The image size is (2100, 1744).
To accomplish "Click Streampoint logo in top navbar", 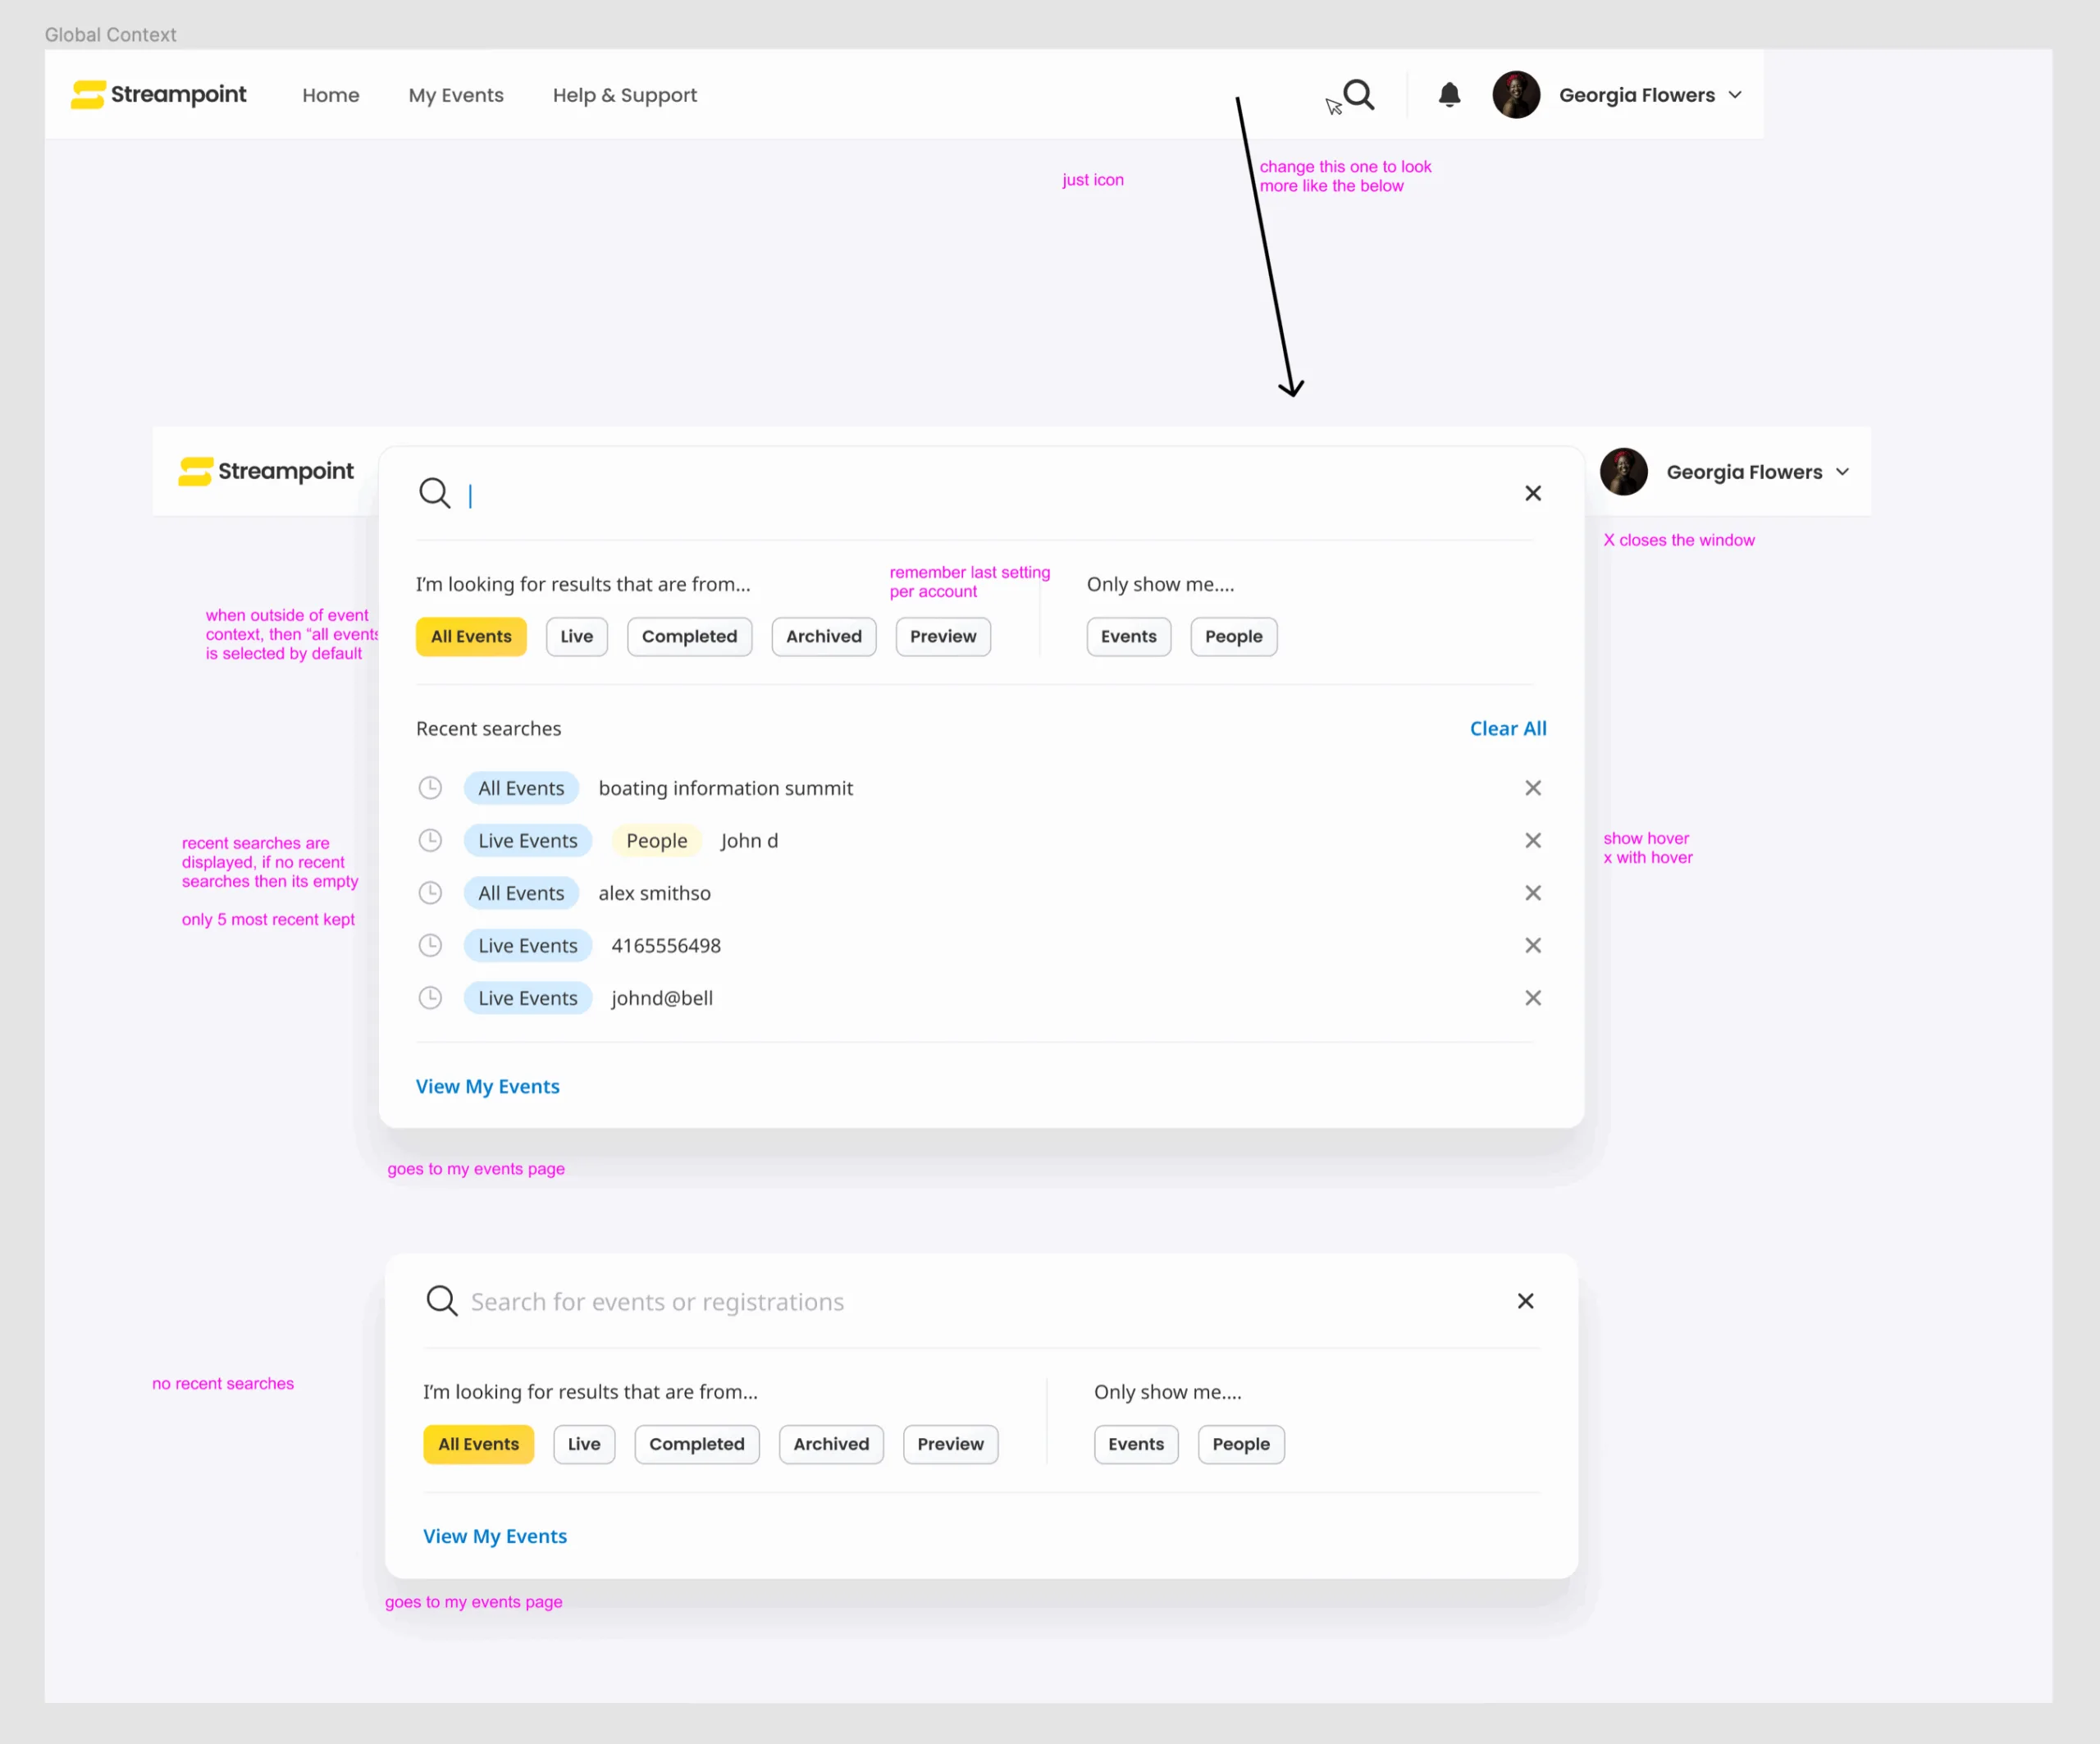I will [159, 94].
